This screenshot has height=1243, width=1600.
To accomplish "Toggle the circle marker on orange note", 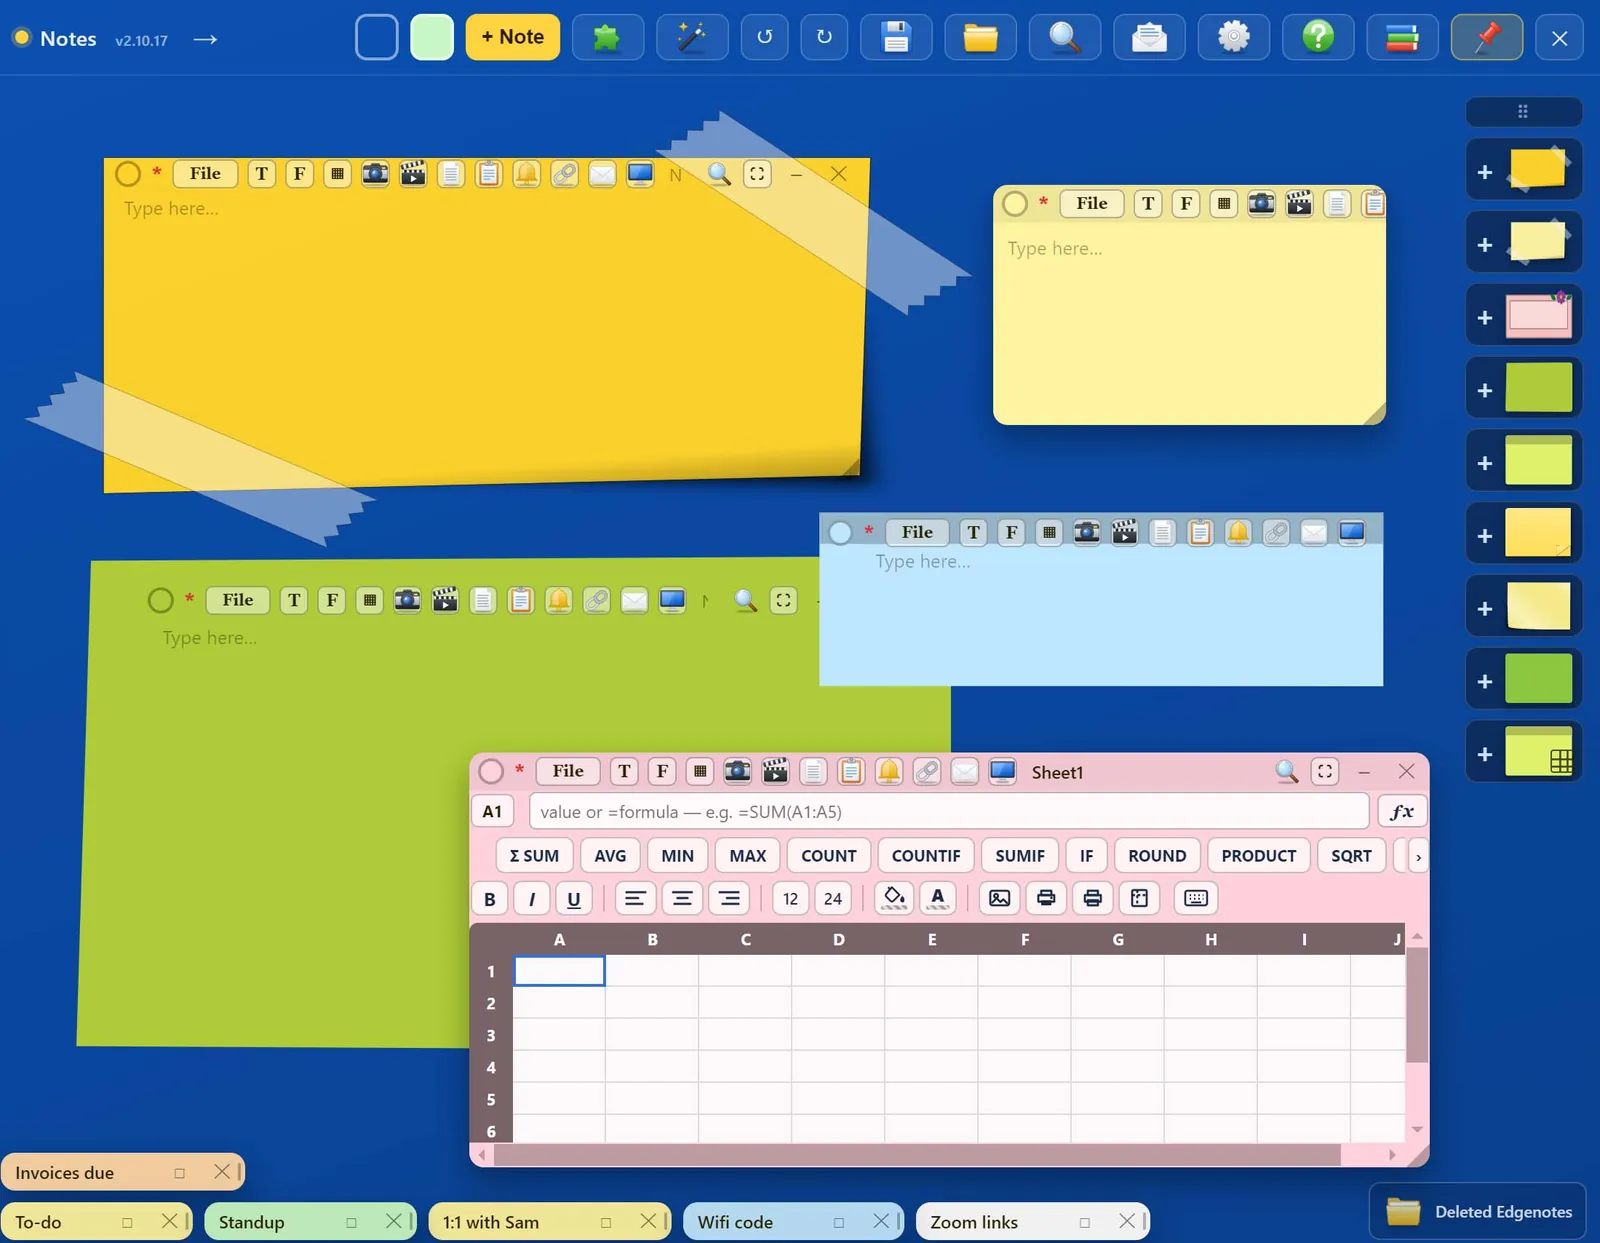I will 128,174.
